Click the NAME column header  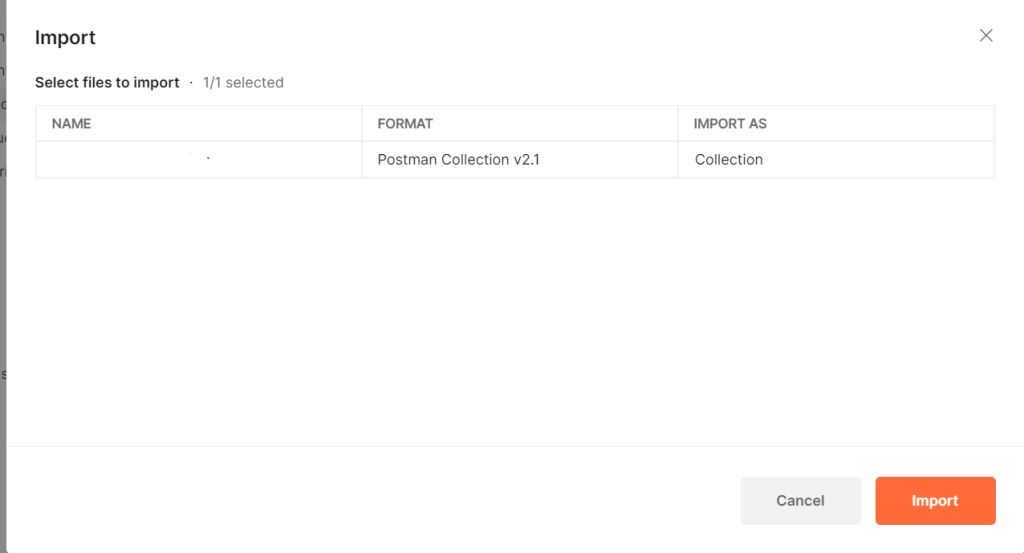click(x=71, y=124)
